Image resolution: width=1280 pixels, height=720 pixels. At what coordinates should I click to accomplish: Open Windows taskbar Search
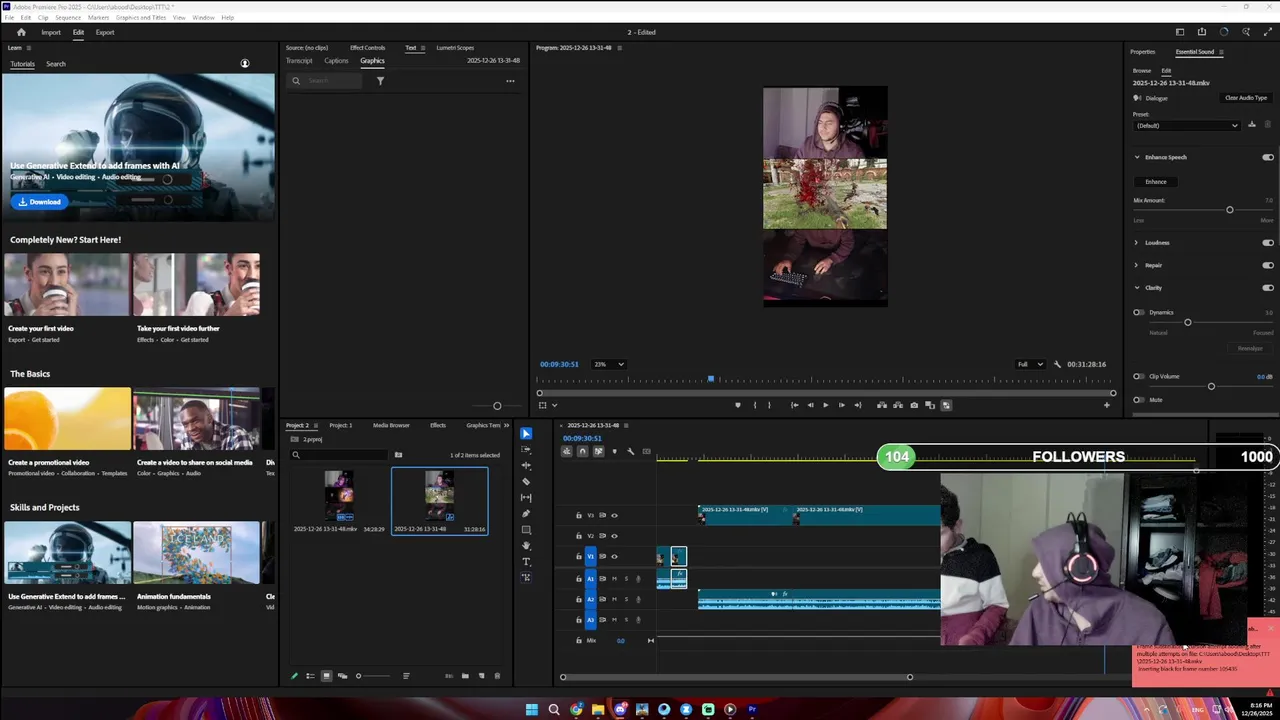[x=554, y=710]
